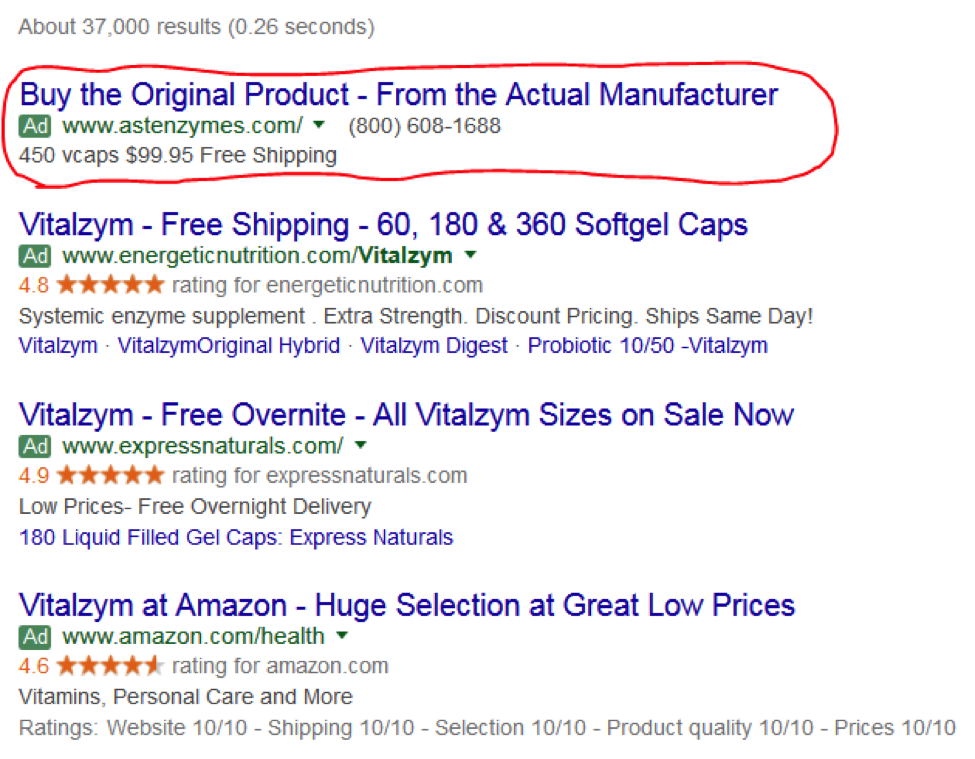The width and height of the screenshot is (975, 759).
Task: Click the Ad badge next to amazon.com/health
Action: point(35,635)
